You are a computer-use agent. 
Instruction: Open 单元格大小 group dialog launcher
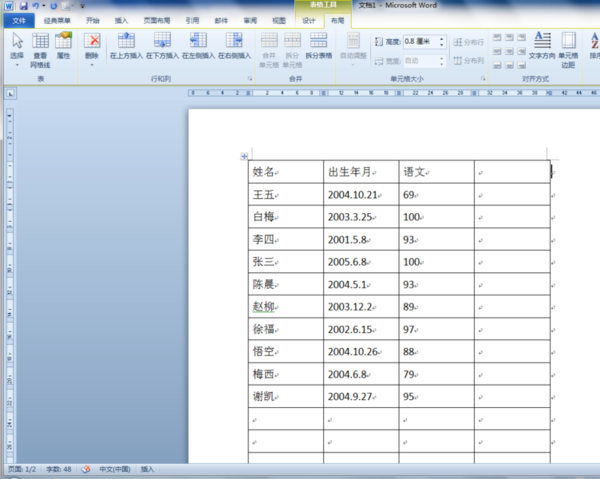pos(483,78)
